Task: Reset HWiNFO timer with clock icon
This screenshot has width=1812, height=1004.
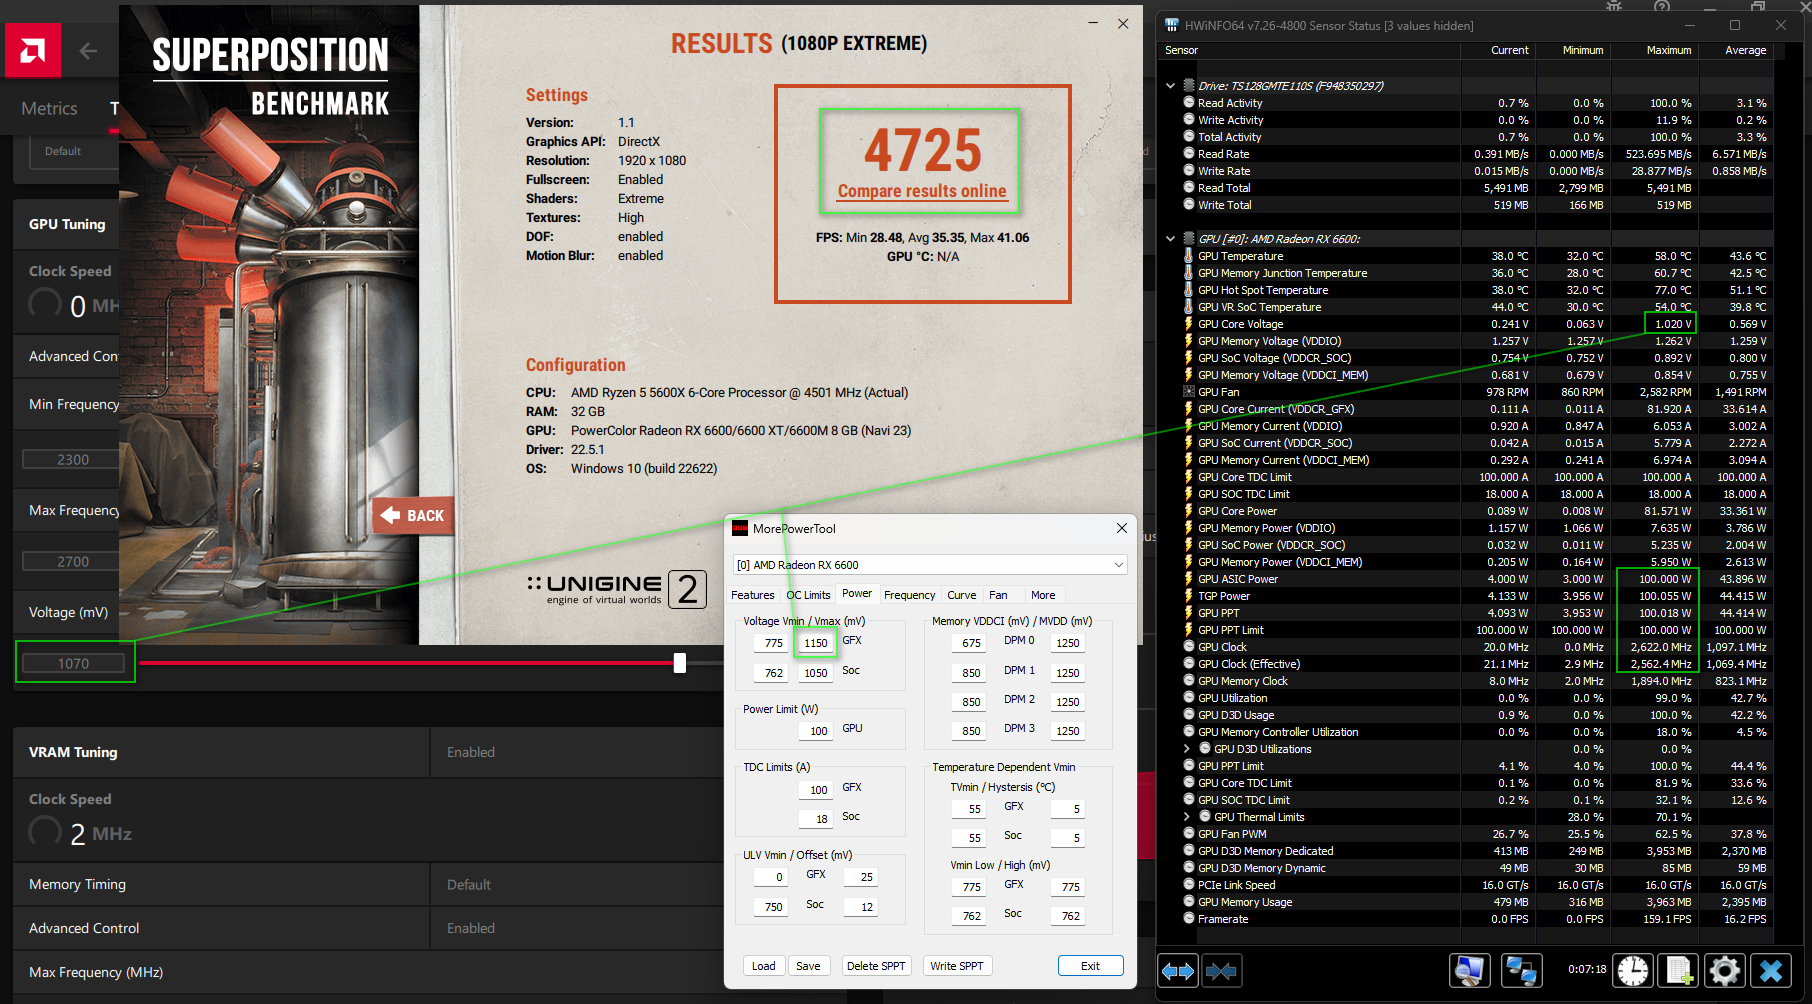Action: click(1633, 970)
